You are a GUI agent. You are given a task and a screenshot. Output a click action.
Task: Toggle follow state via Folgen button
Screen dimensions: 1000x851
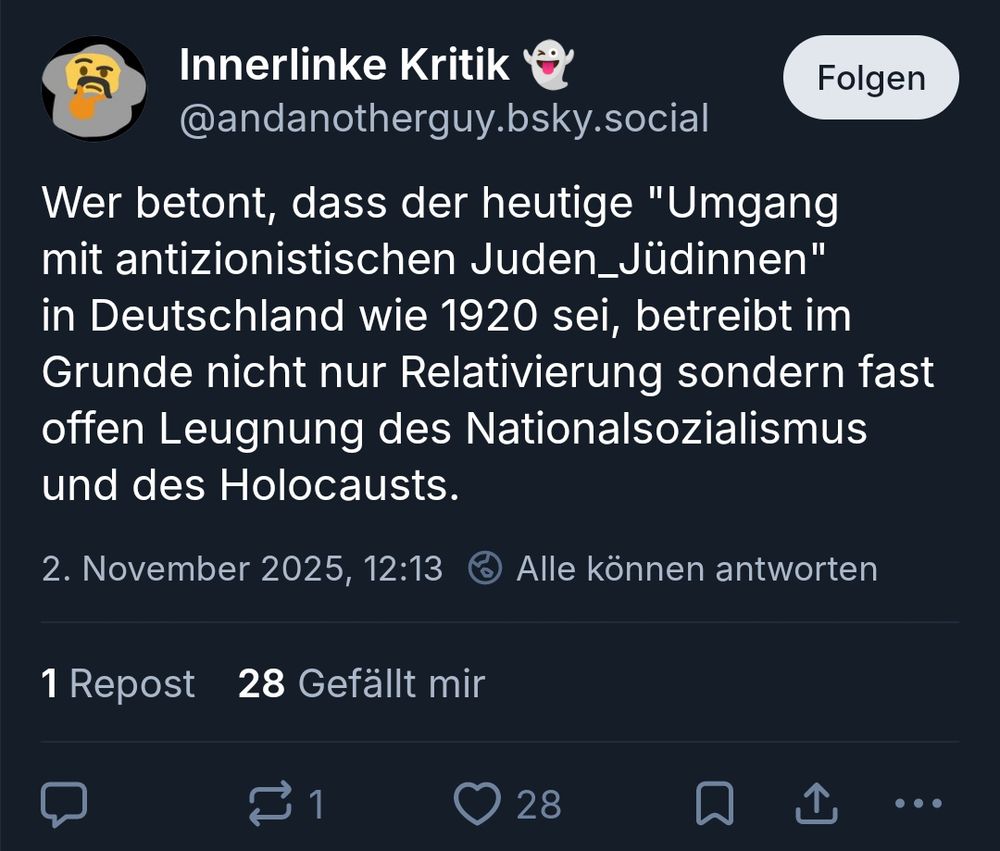tap(869, 77)
